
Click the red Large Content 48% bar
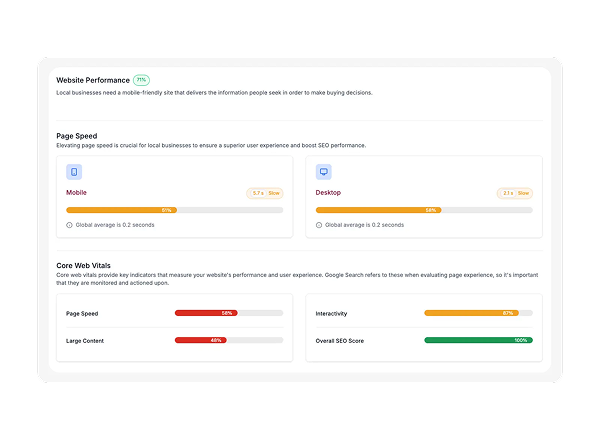click(x=200, y=340)
